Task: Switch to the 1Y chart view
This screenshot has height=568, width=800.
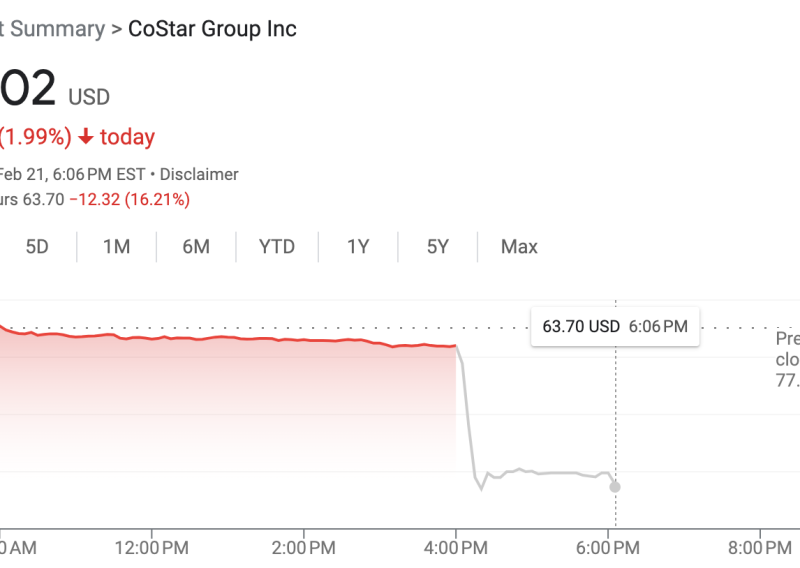Action: (x=358, y=247)
